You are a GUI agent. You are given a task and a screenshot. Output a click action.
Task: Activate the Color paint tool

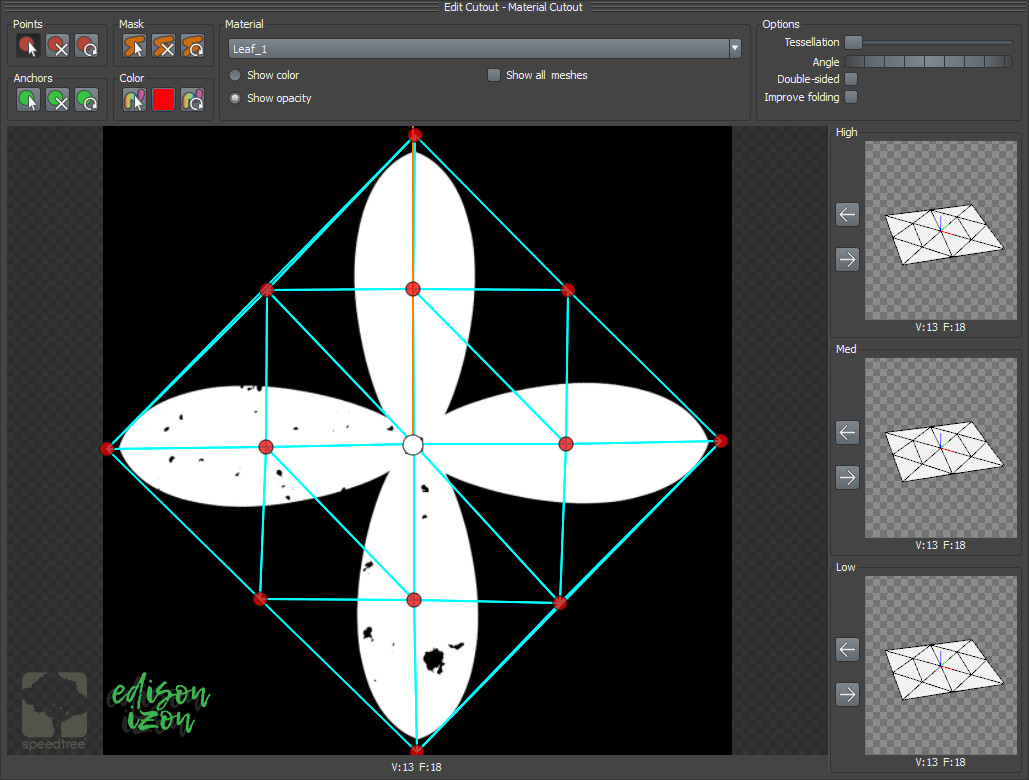point(133,99)
